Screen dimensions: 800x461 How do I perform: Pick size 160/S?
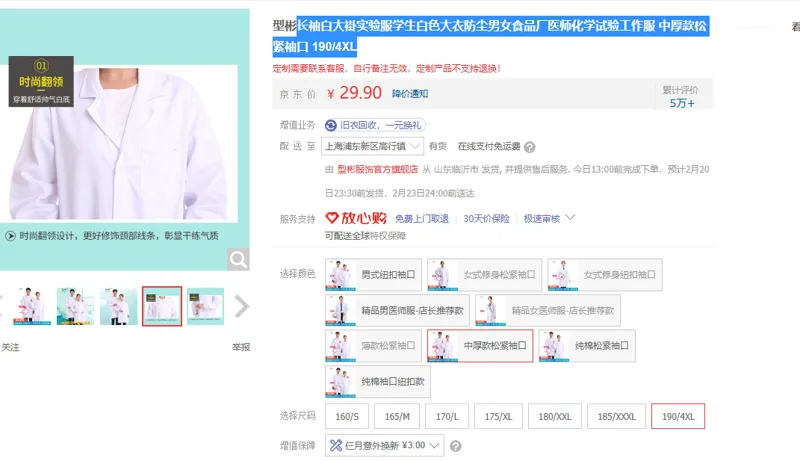(x=347, y=416)
